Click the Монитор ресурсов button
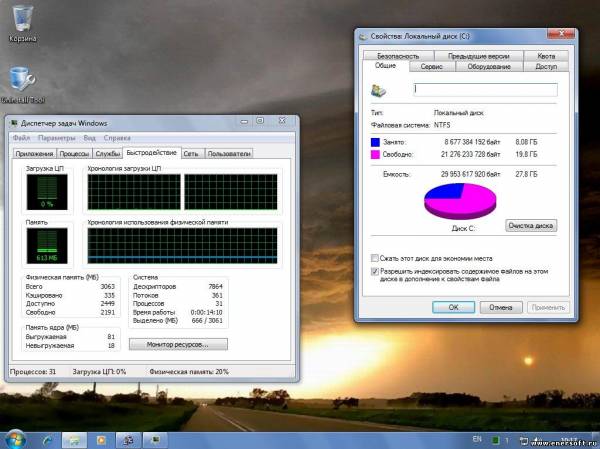The image size is (600, 449). (178, 345)
